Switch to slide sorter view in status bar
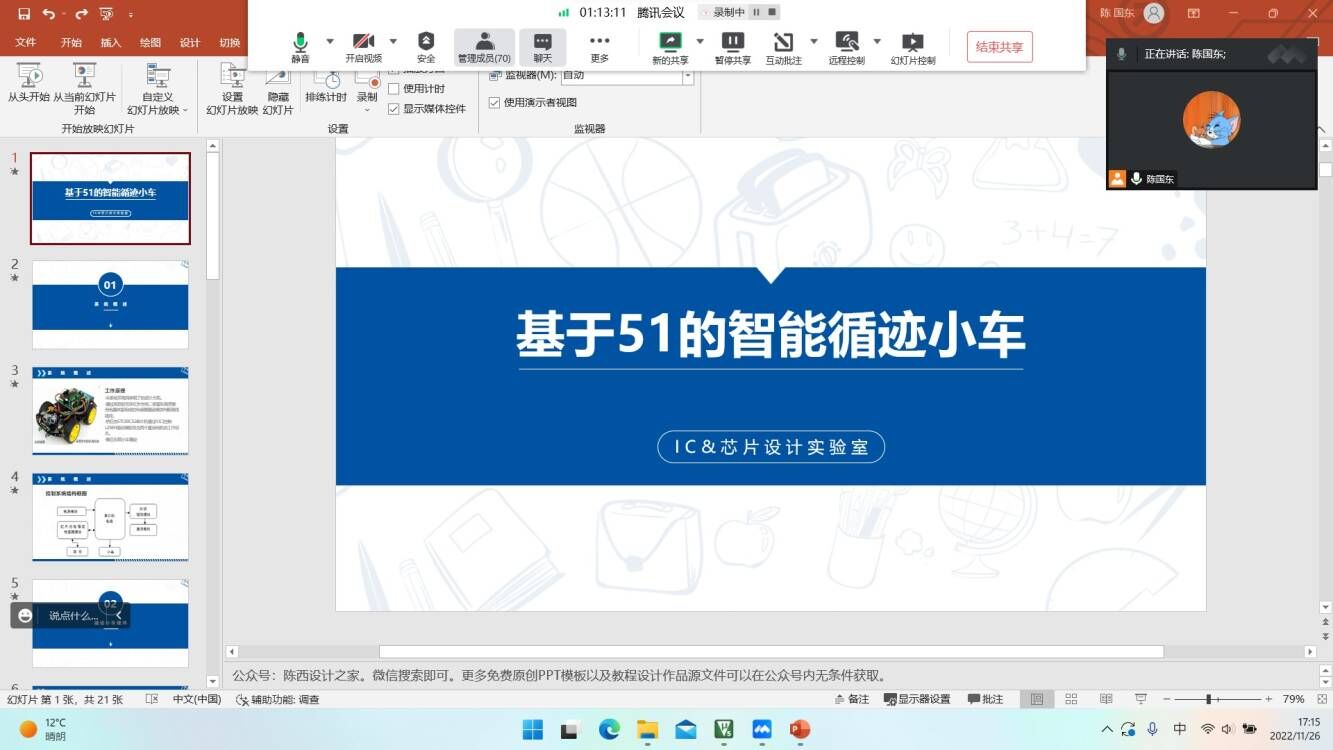Viewport: 1333px width, 750px height. click(1071, 699)
